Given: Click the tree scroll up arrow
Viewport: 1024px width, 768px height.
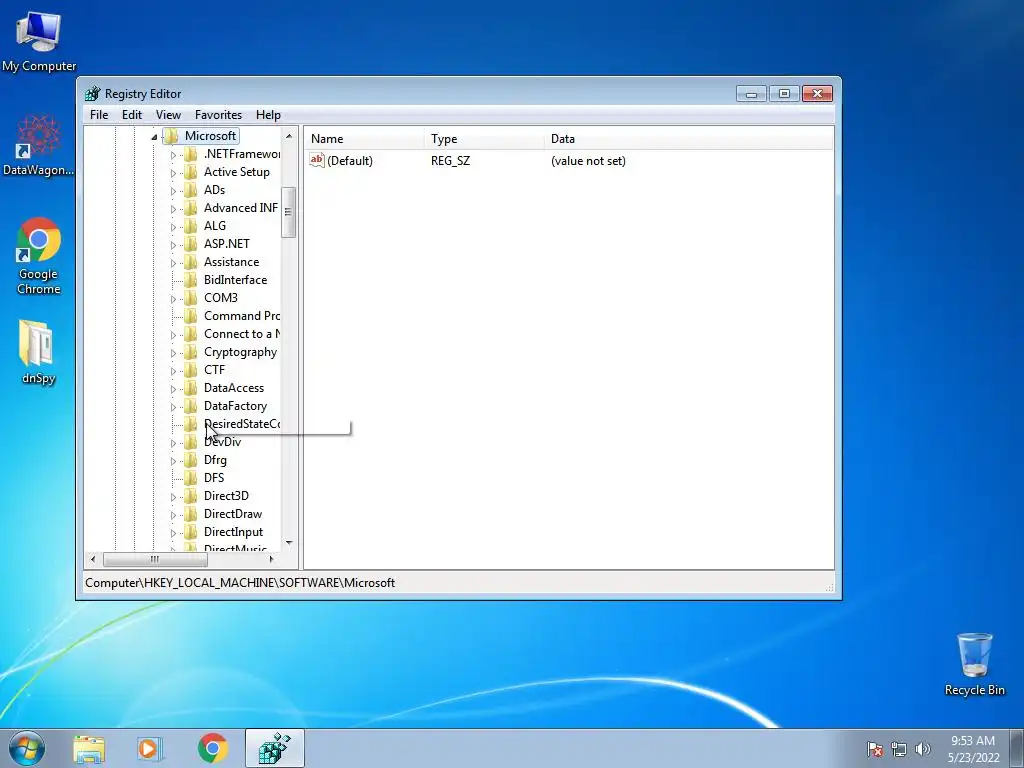Looking at the screenshot, I should click(x=289, y=136).
